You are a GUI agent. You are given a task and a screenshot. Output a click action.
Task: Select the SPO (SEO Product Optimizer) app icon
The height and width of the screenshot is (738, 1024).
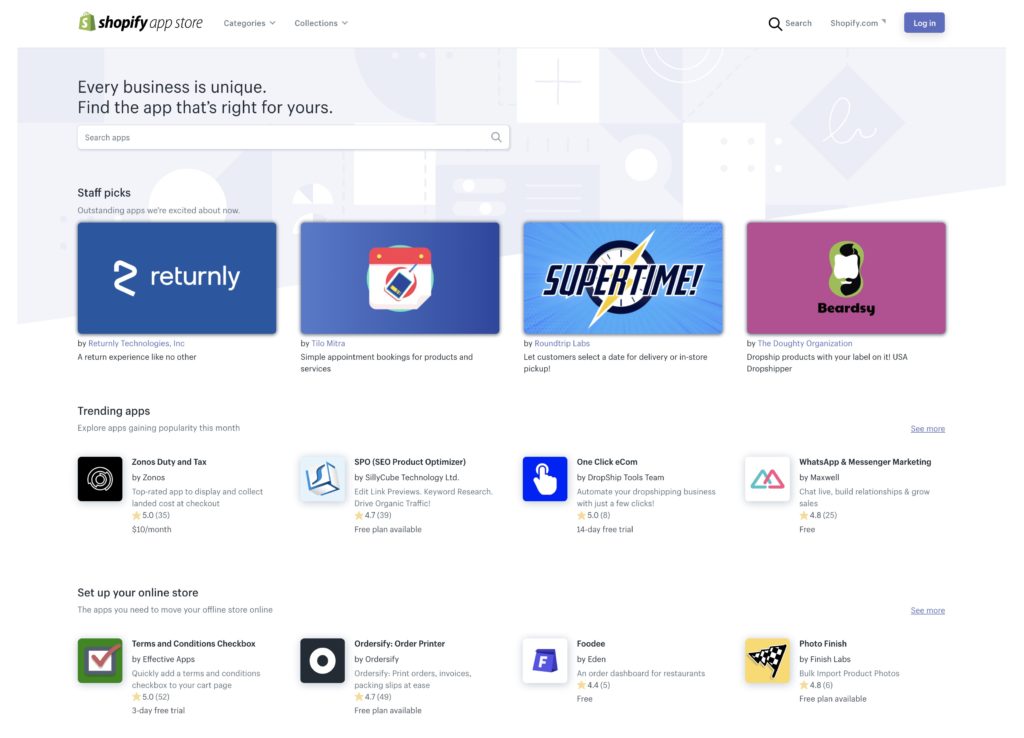coord(322,479)
